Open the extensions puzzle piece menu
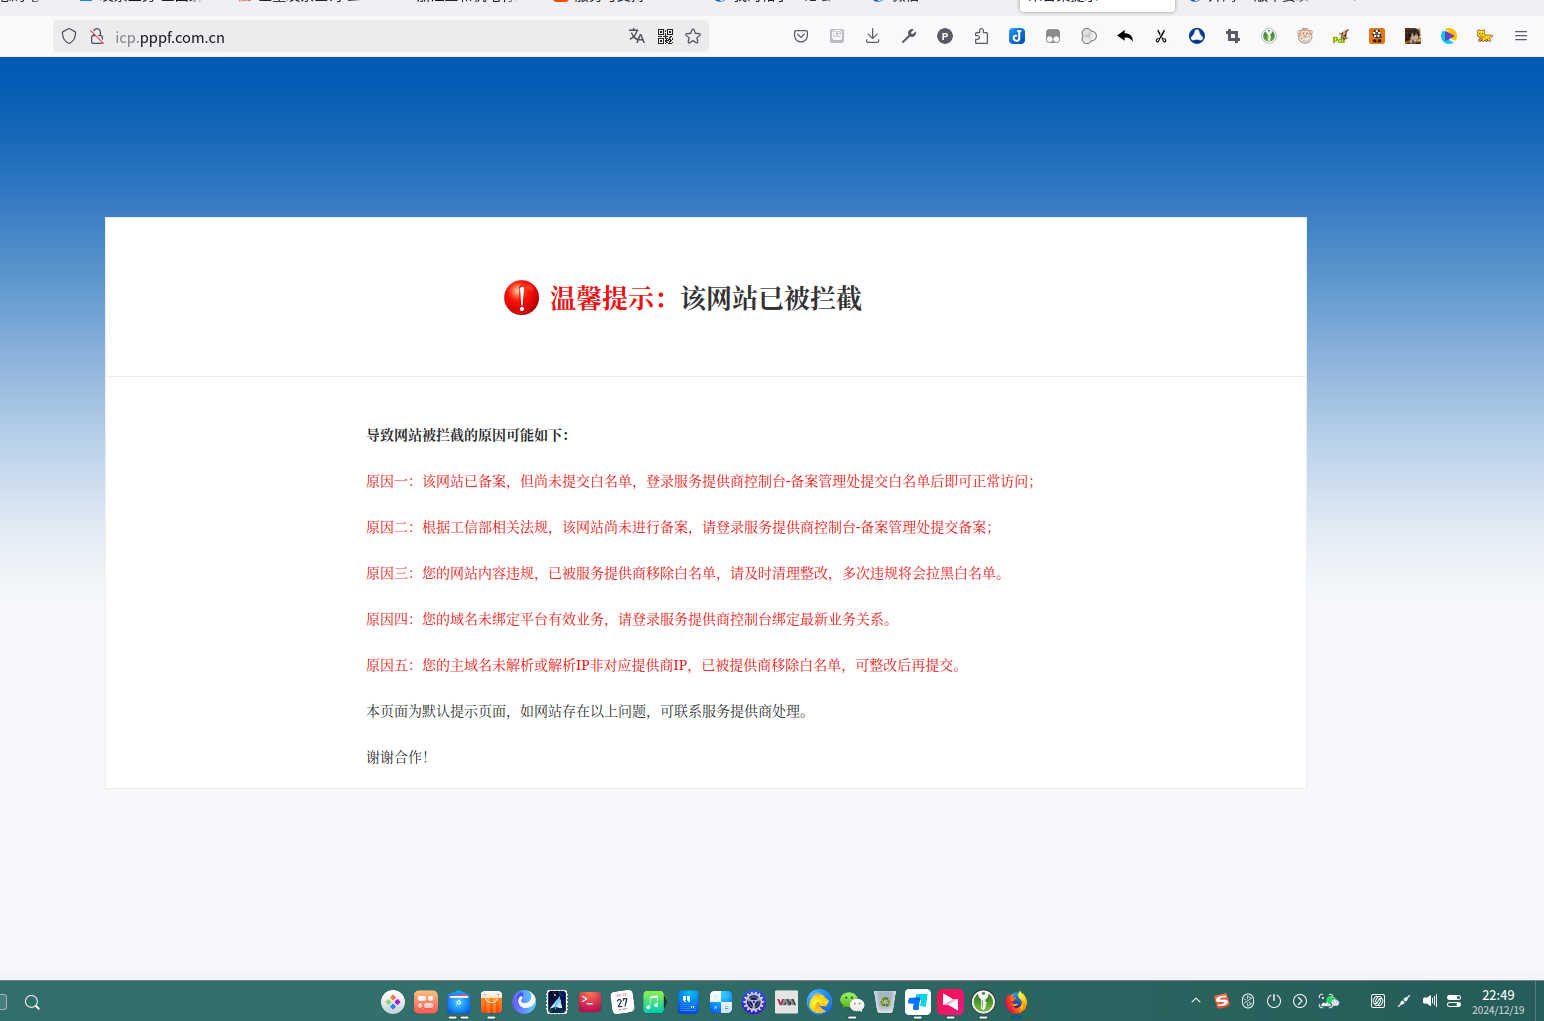 coord(981,36)
